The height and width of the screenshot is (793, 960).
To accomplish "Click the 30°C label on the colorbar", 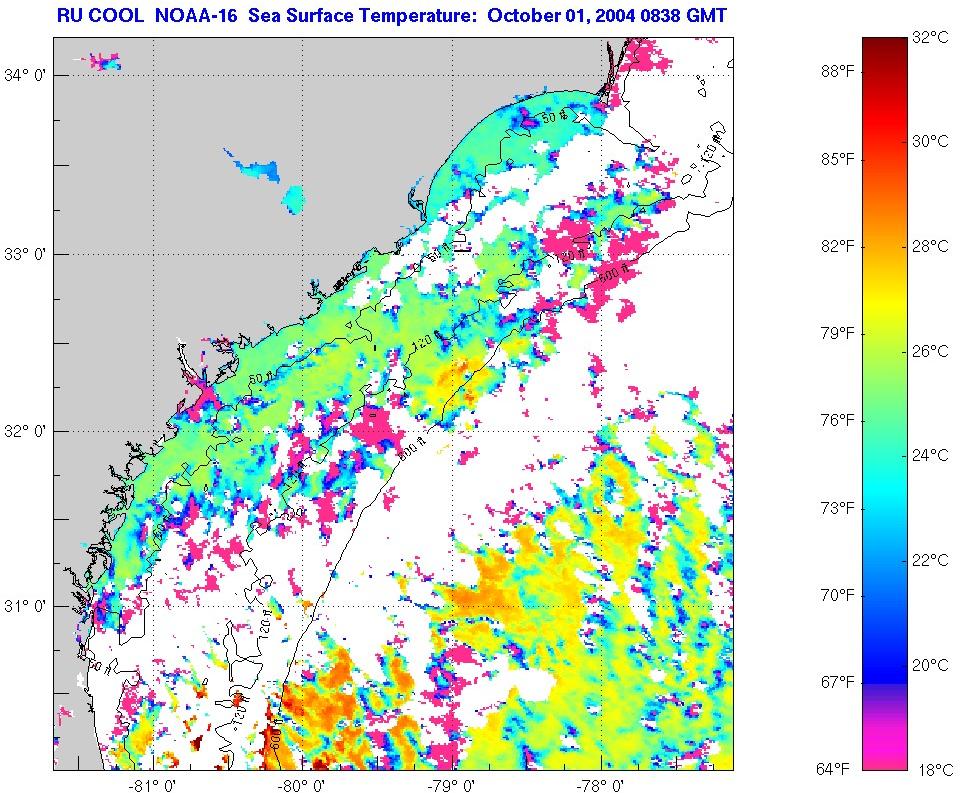I will pos(930,141).
